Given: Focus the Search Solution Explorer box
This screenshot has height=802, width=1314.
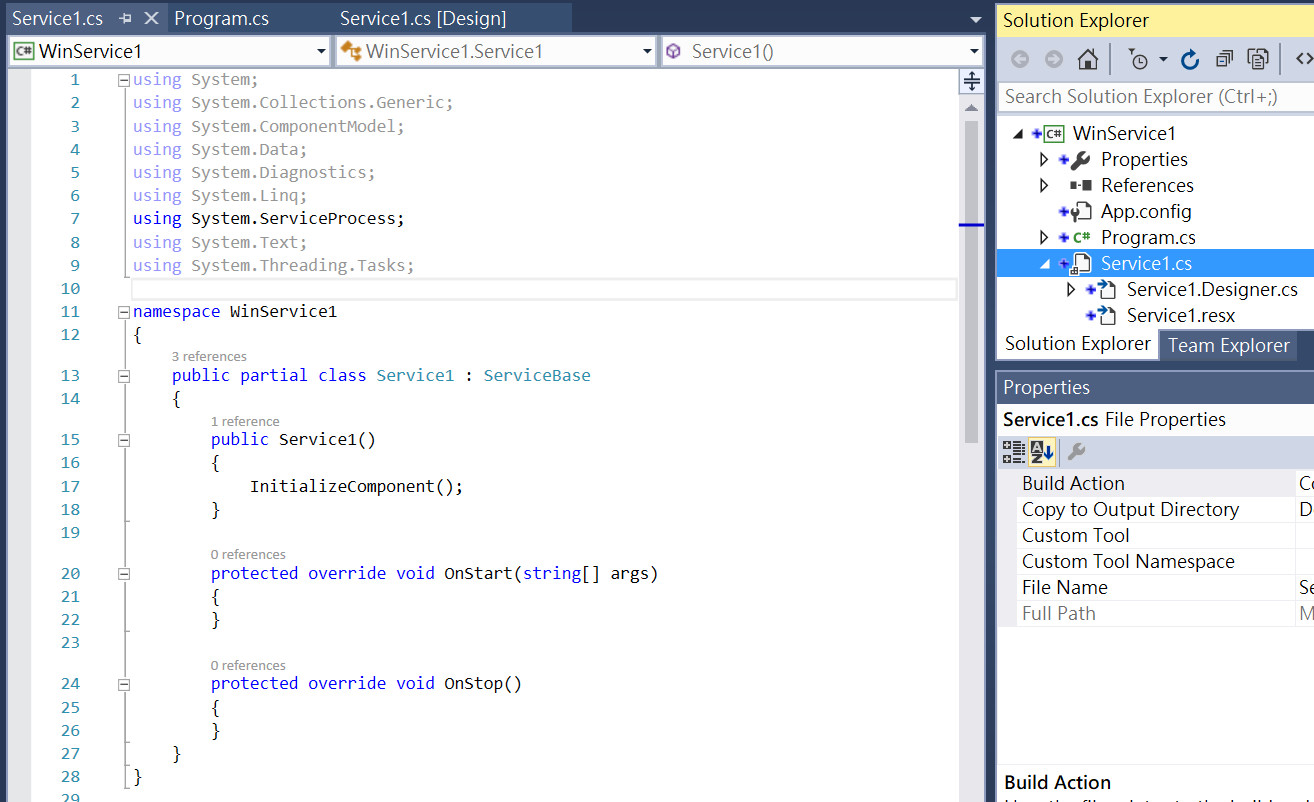Looking at the screenshot, I should click(x=1155, y=97).
